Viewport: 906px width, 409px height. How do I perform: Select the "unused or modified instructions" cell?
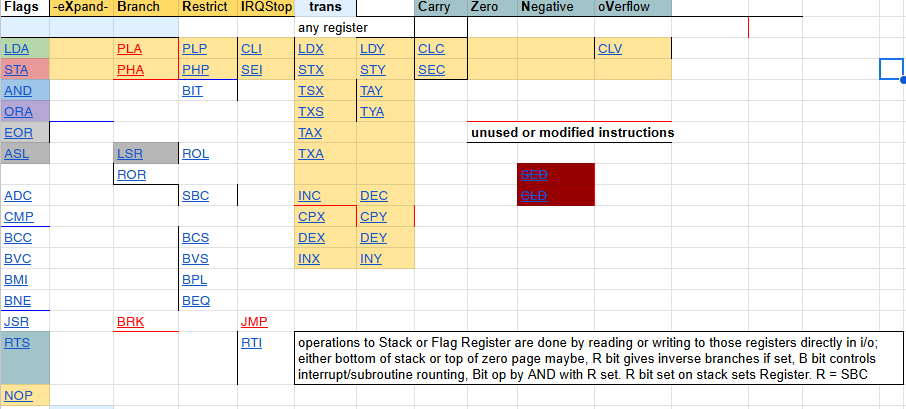coord(572,132)
